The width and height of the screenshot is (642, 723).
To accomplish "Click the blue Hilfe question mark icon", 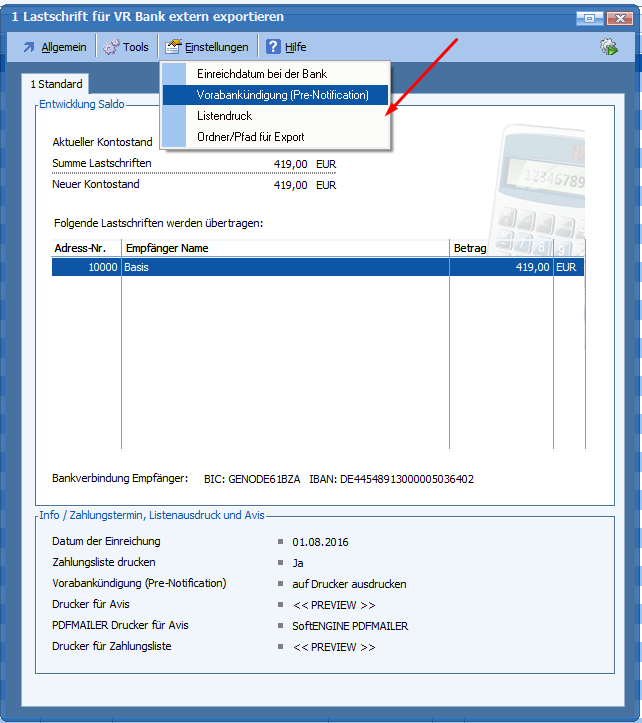I will pos(273,47).
